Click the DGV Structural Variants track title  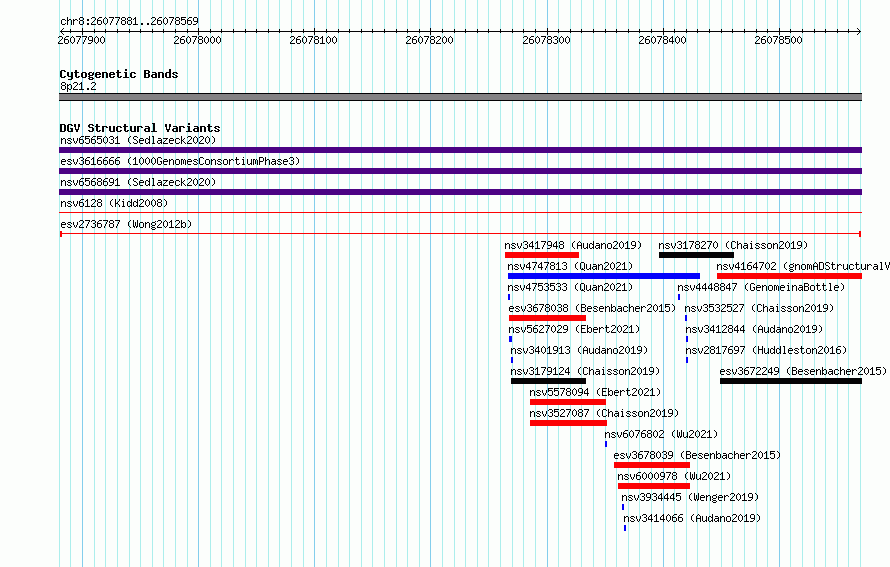[140, 128]
